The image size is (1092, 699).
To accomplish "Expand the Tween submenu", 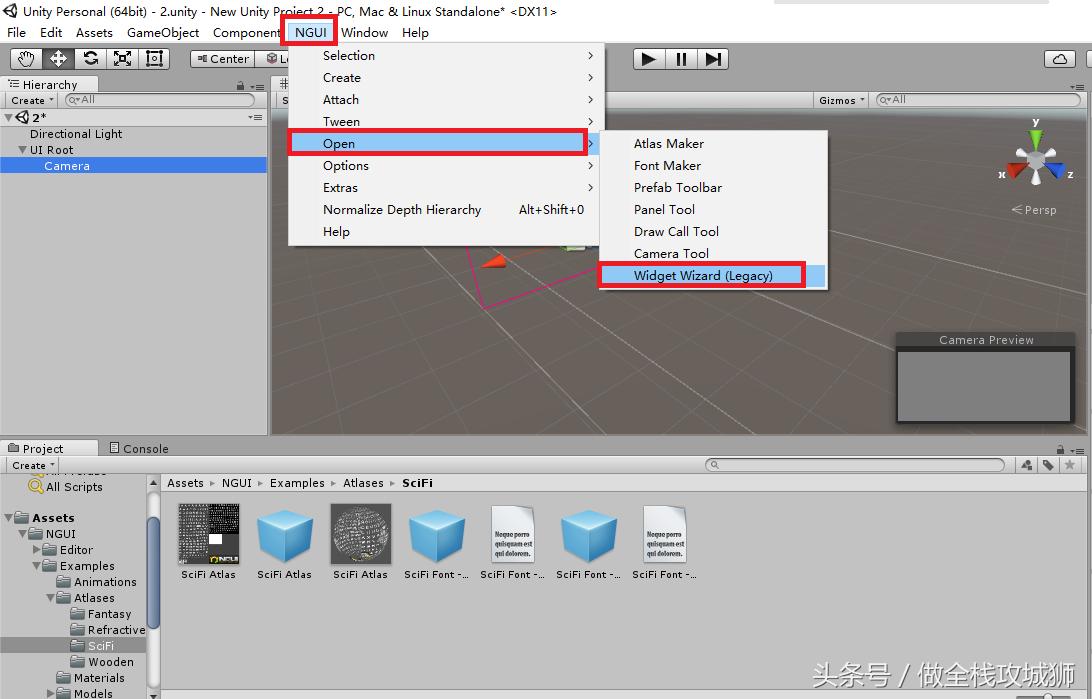I will [446, 121].
